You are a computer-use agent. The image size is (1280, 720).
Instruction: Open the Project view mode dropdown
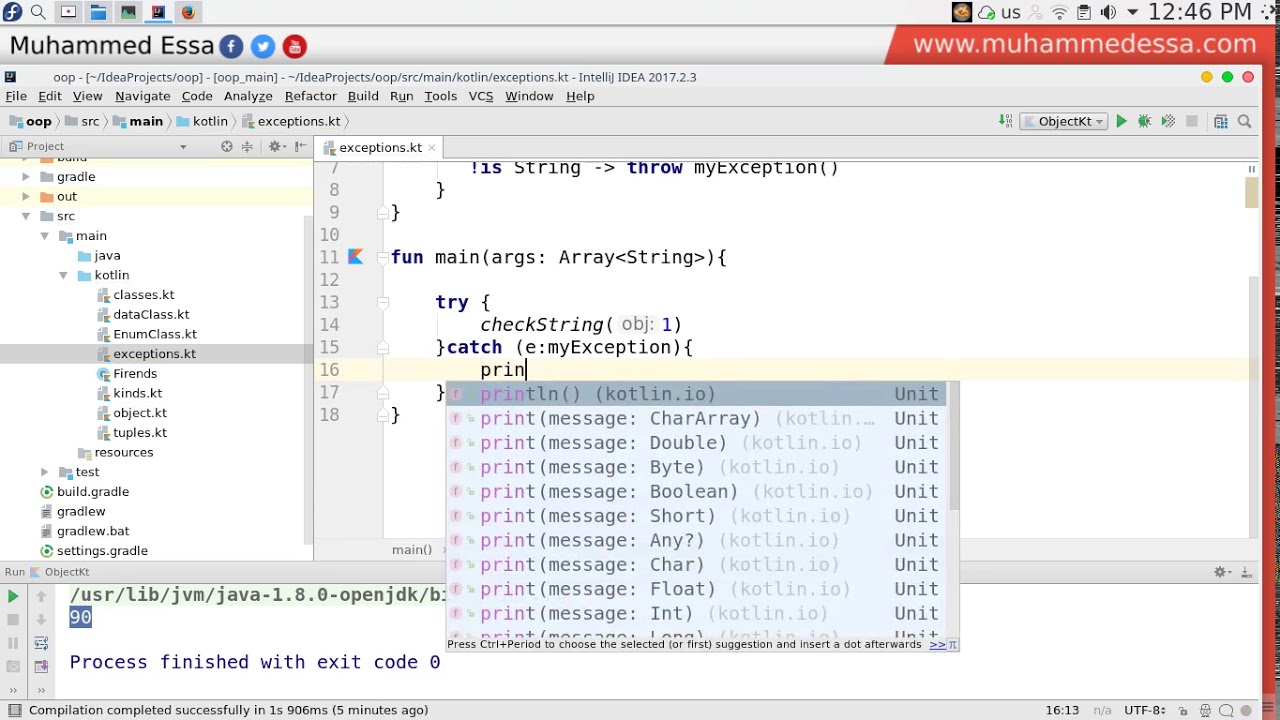(183, 147)
